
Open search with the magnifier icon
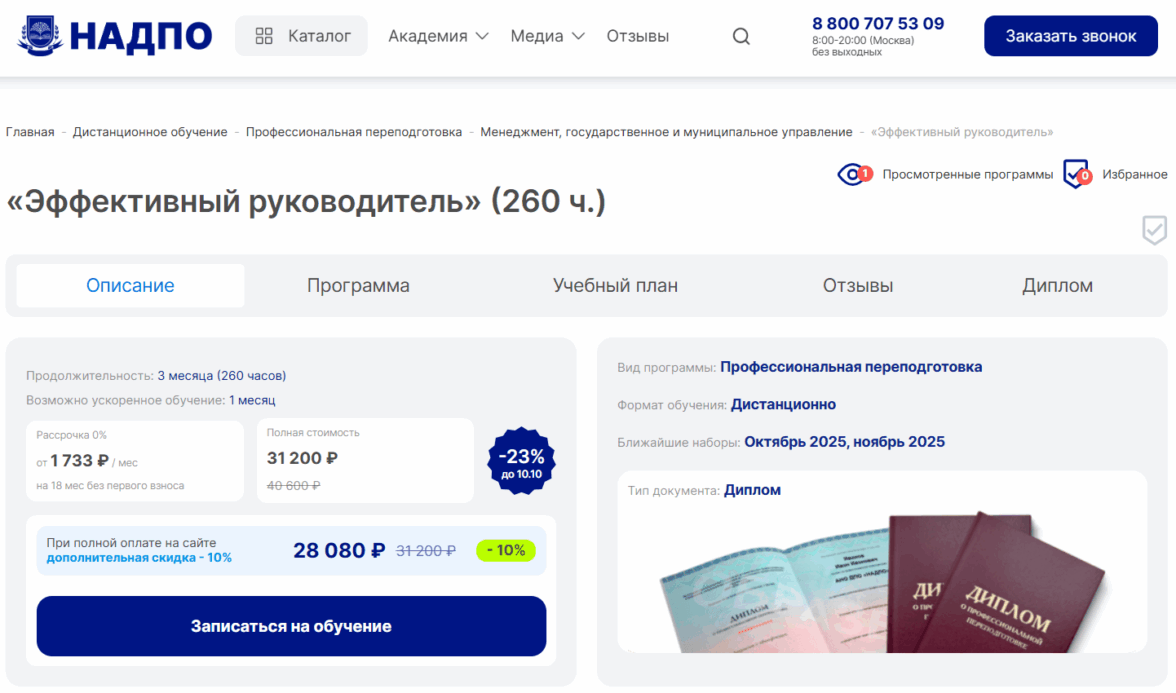741,36
